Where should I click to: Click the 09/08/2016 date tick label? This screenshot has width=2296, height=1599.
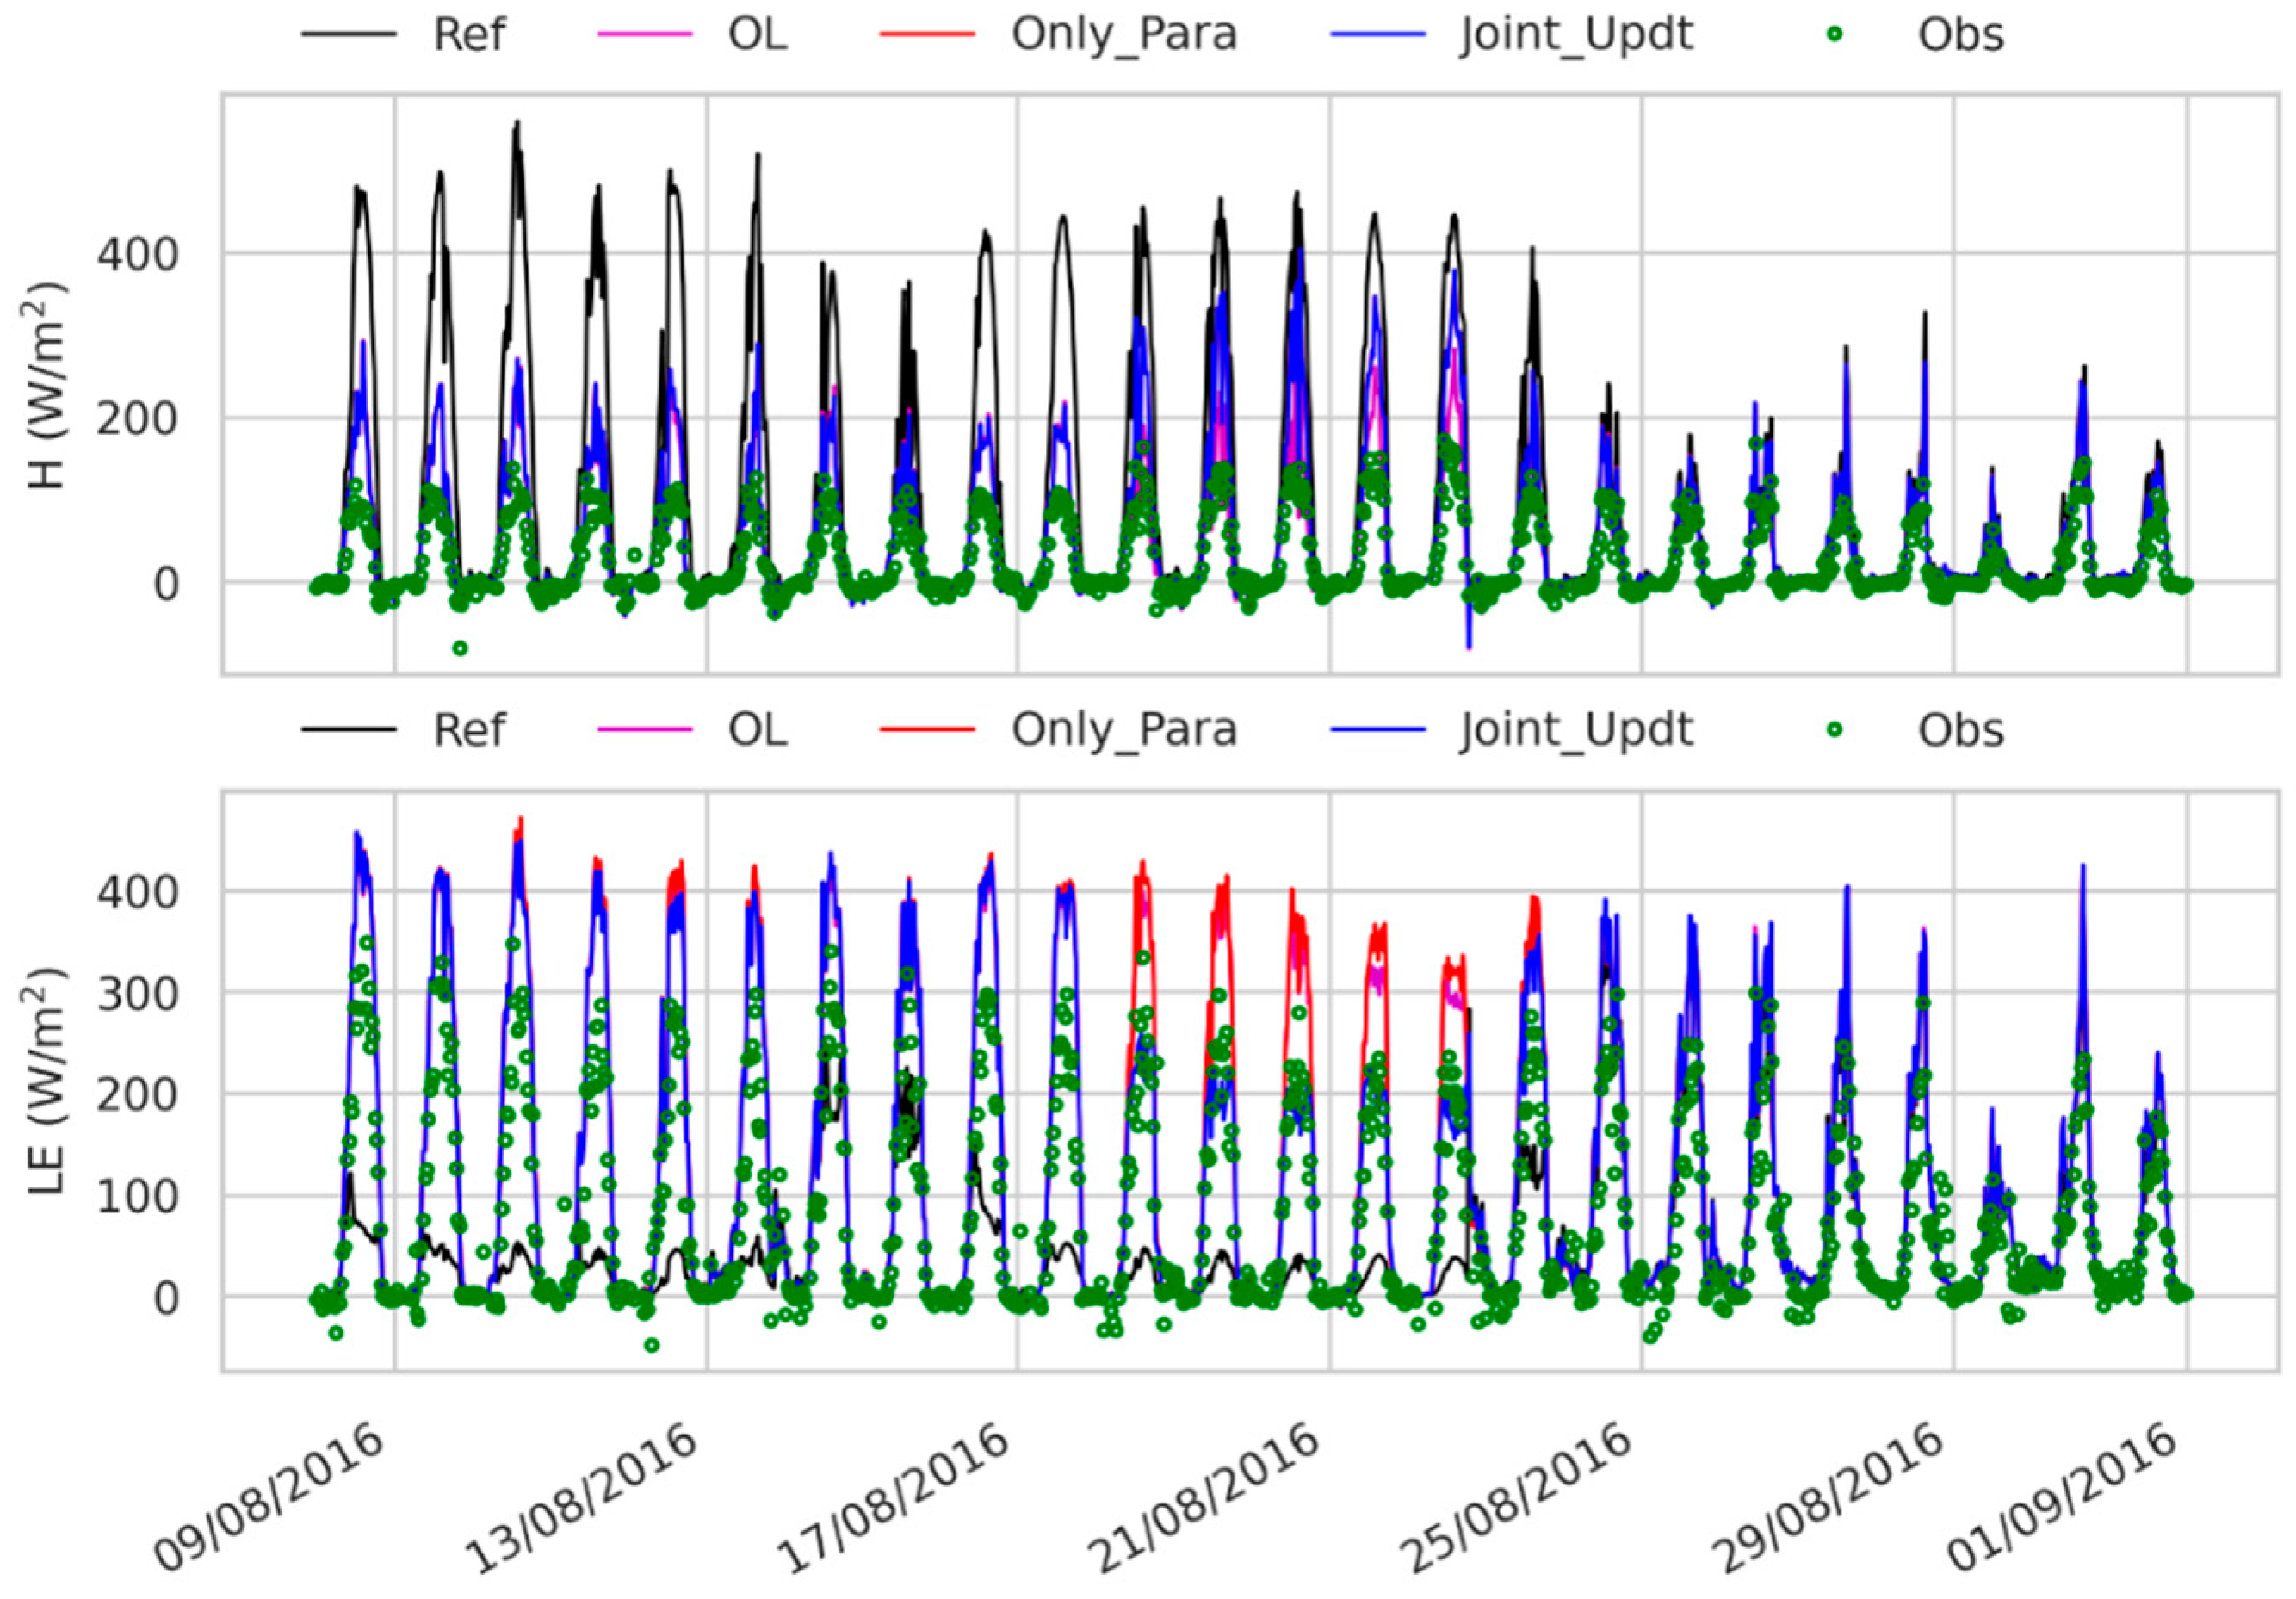[271, 1500]
